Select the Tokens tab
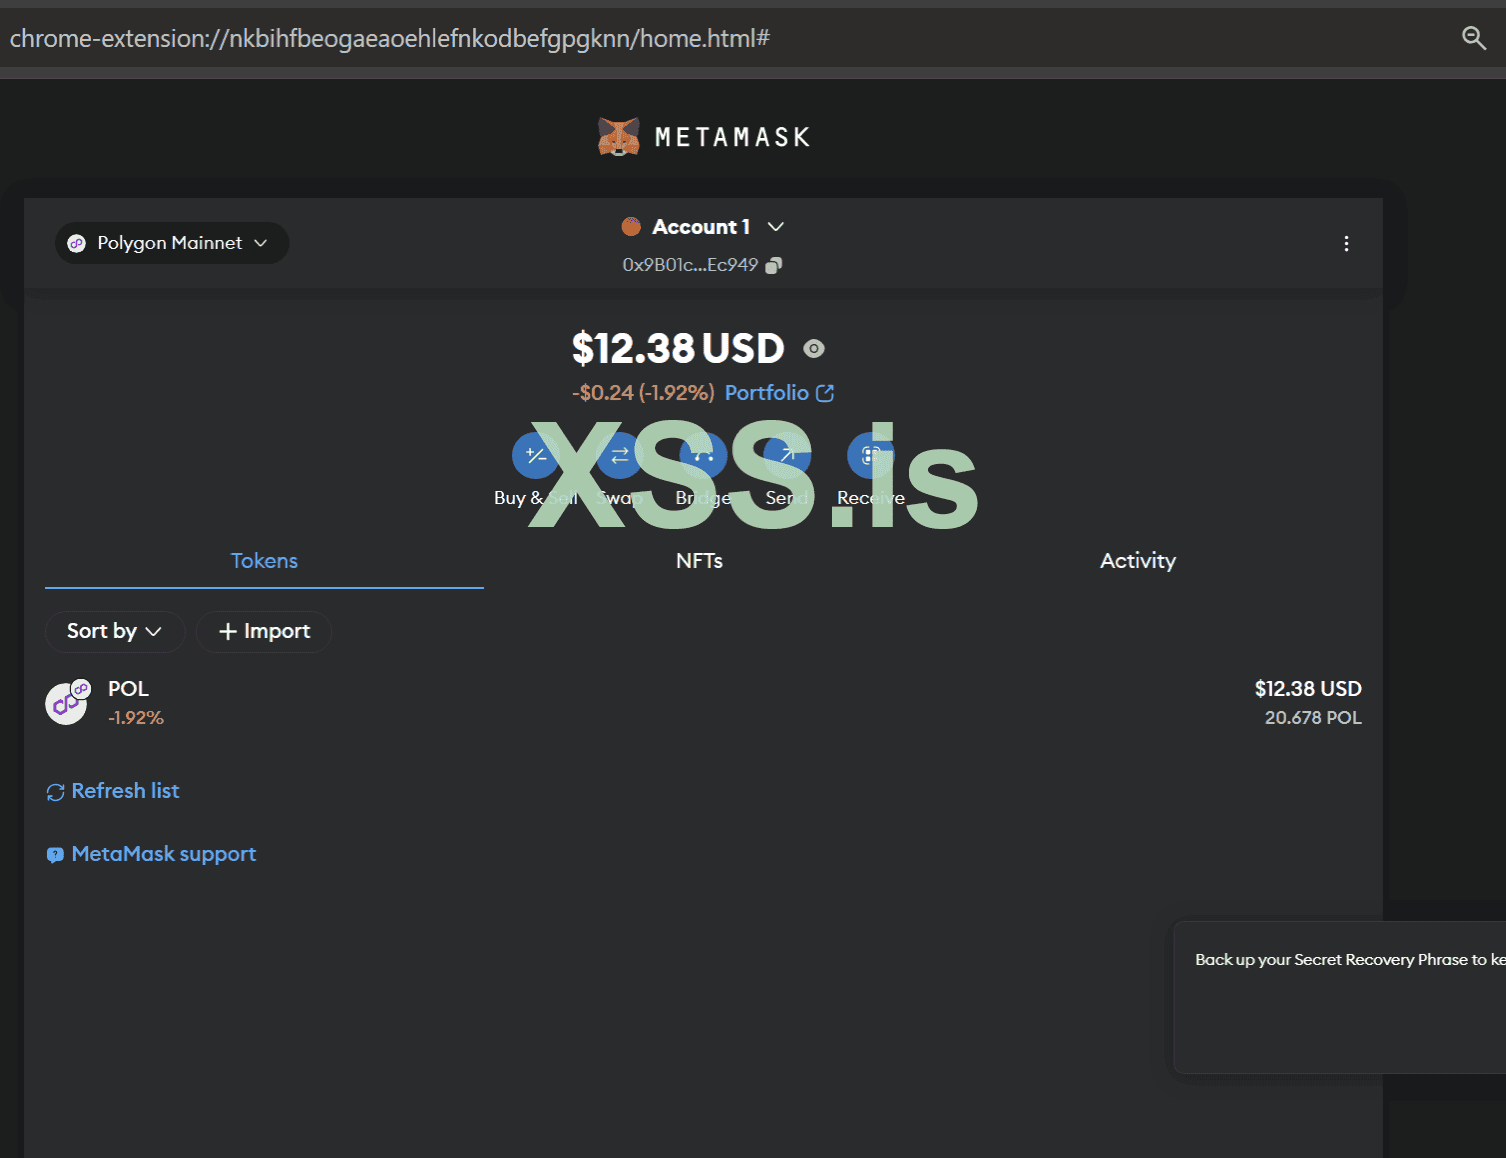The width and height of the screenshot is (1506, 1158). 264,561
